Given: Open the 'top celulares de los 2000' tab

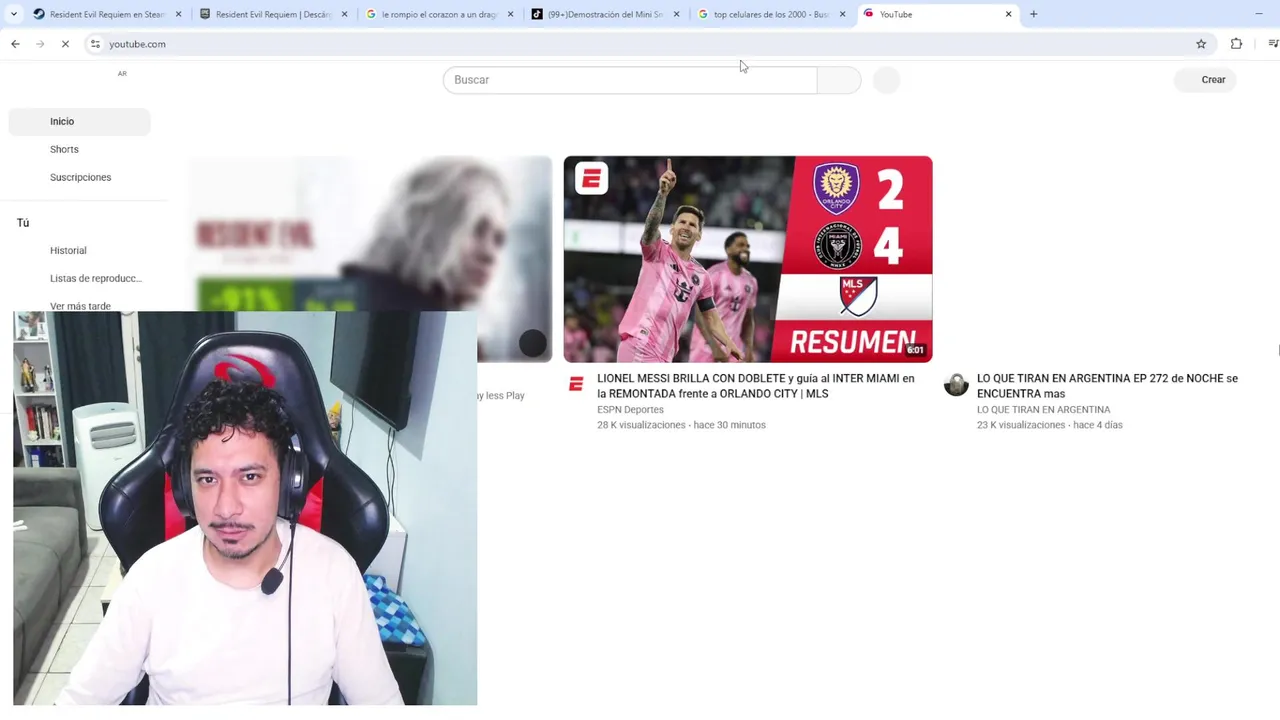Looking at the screenshot, I should click(763, 14).
